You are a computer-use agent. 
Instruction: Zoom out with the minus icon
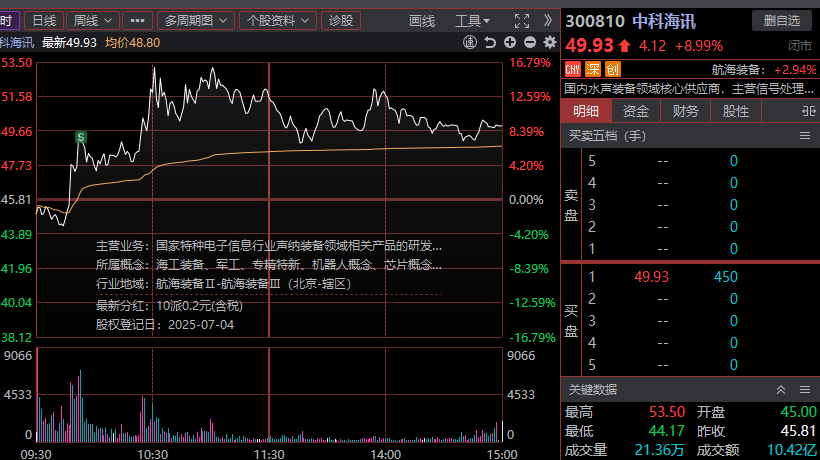(530, 42)
